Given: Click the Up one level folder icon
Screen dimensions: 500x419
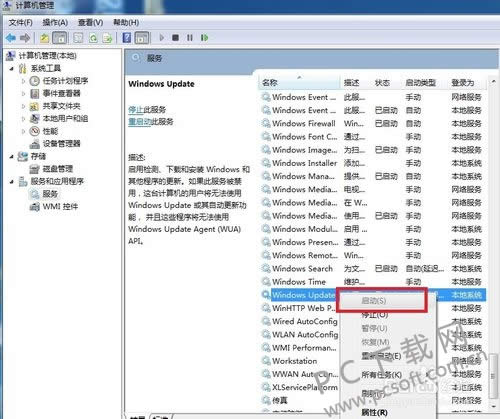Looking at the screenshot, I should tap(44, 38).
